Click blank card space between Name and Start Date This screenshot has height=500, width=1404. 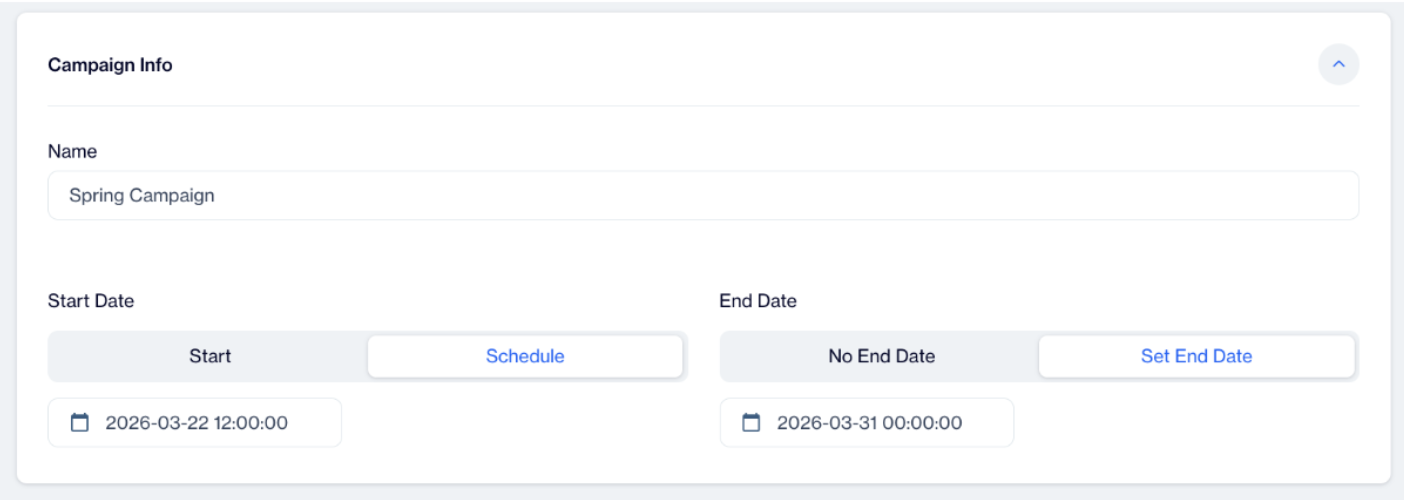point(703,255)
